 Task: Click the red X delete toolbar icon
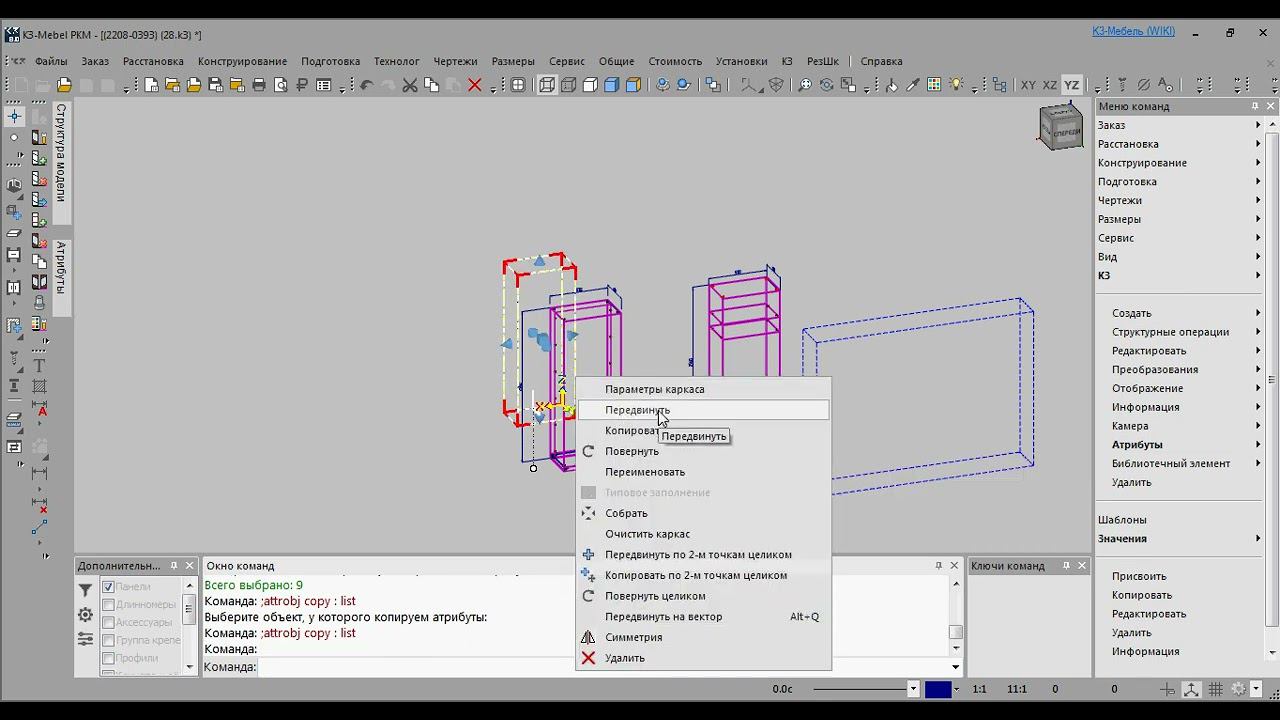475,85
